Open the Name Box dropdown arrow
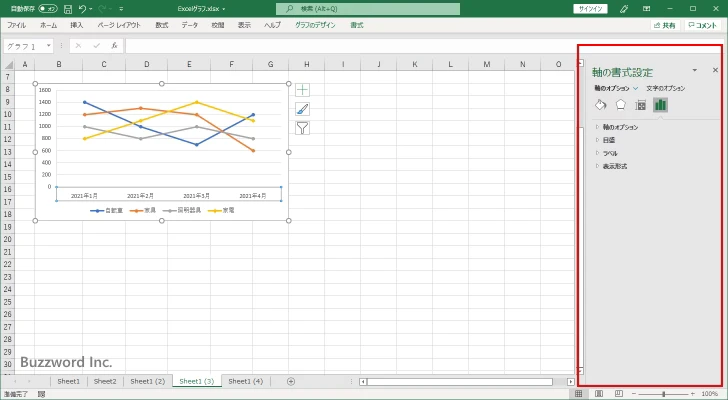728x400 pixels. pos(48,45)
